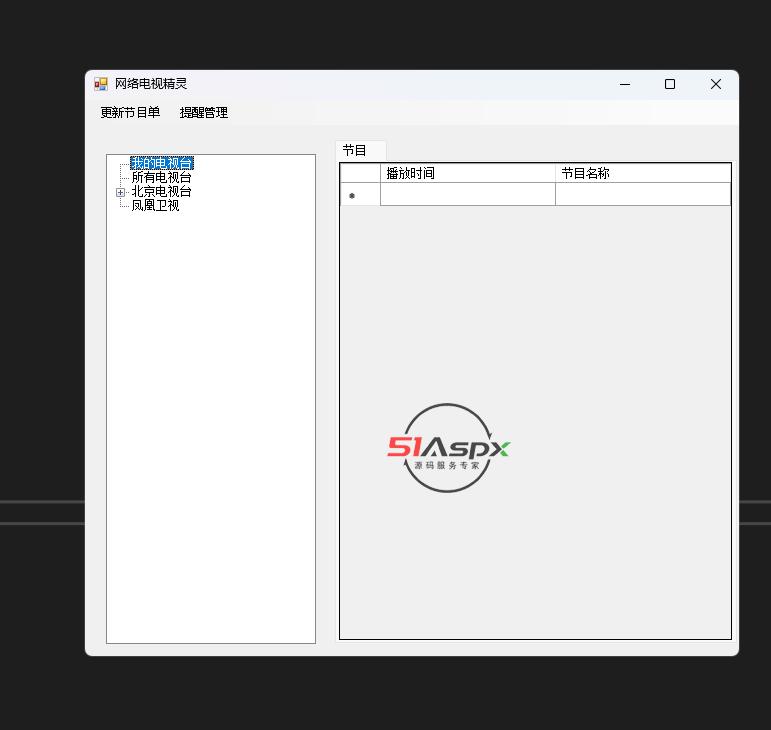Maximize the 网络电视精灵 window
The height and width of the screenshot is (730, 771).
670,85
